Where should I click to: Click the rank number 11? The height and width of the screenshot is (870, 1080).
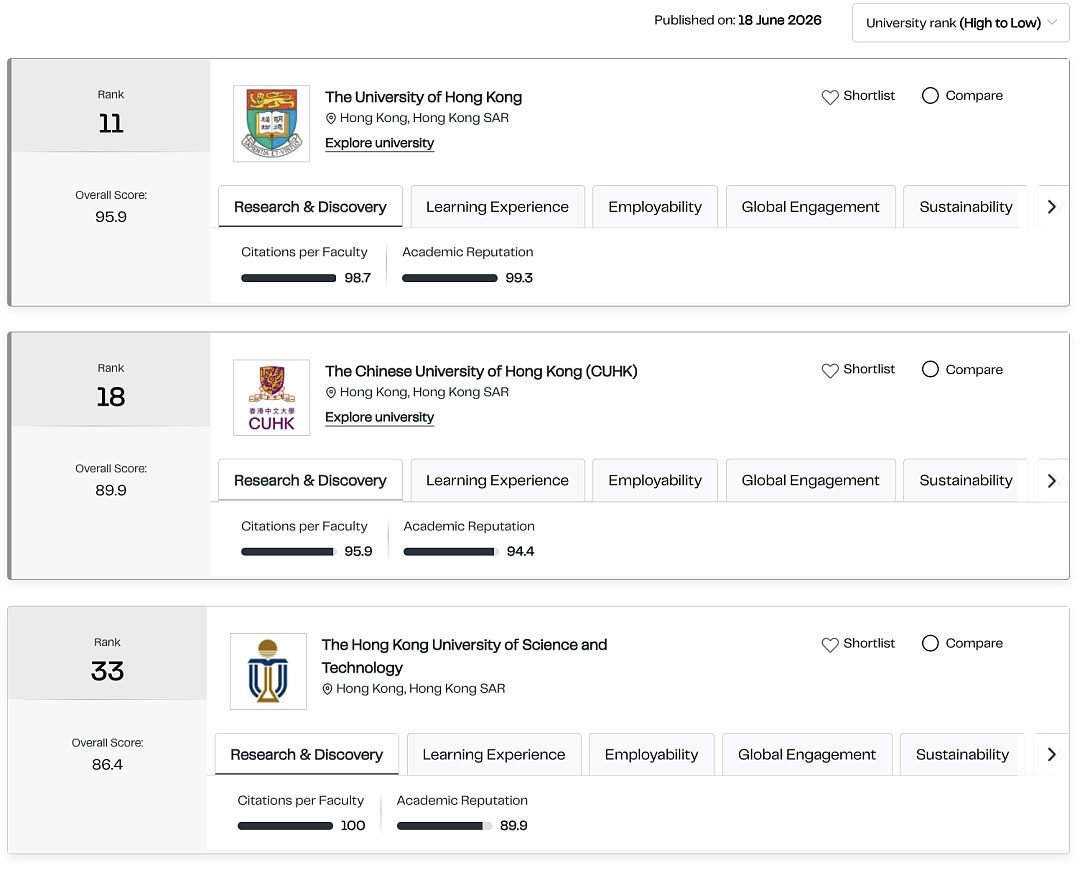click(x=111, y=123)
